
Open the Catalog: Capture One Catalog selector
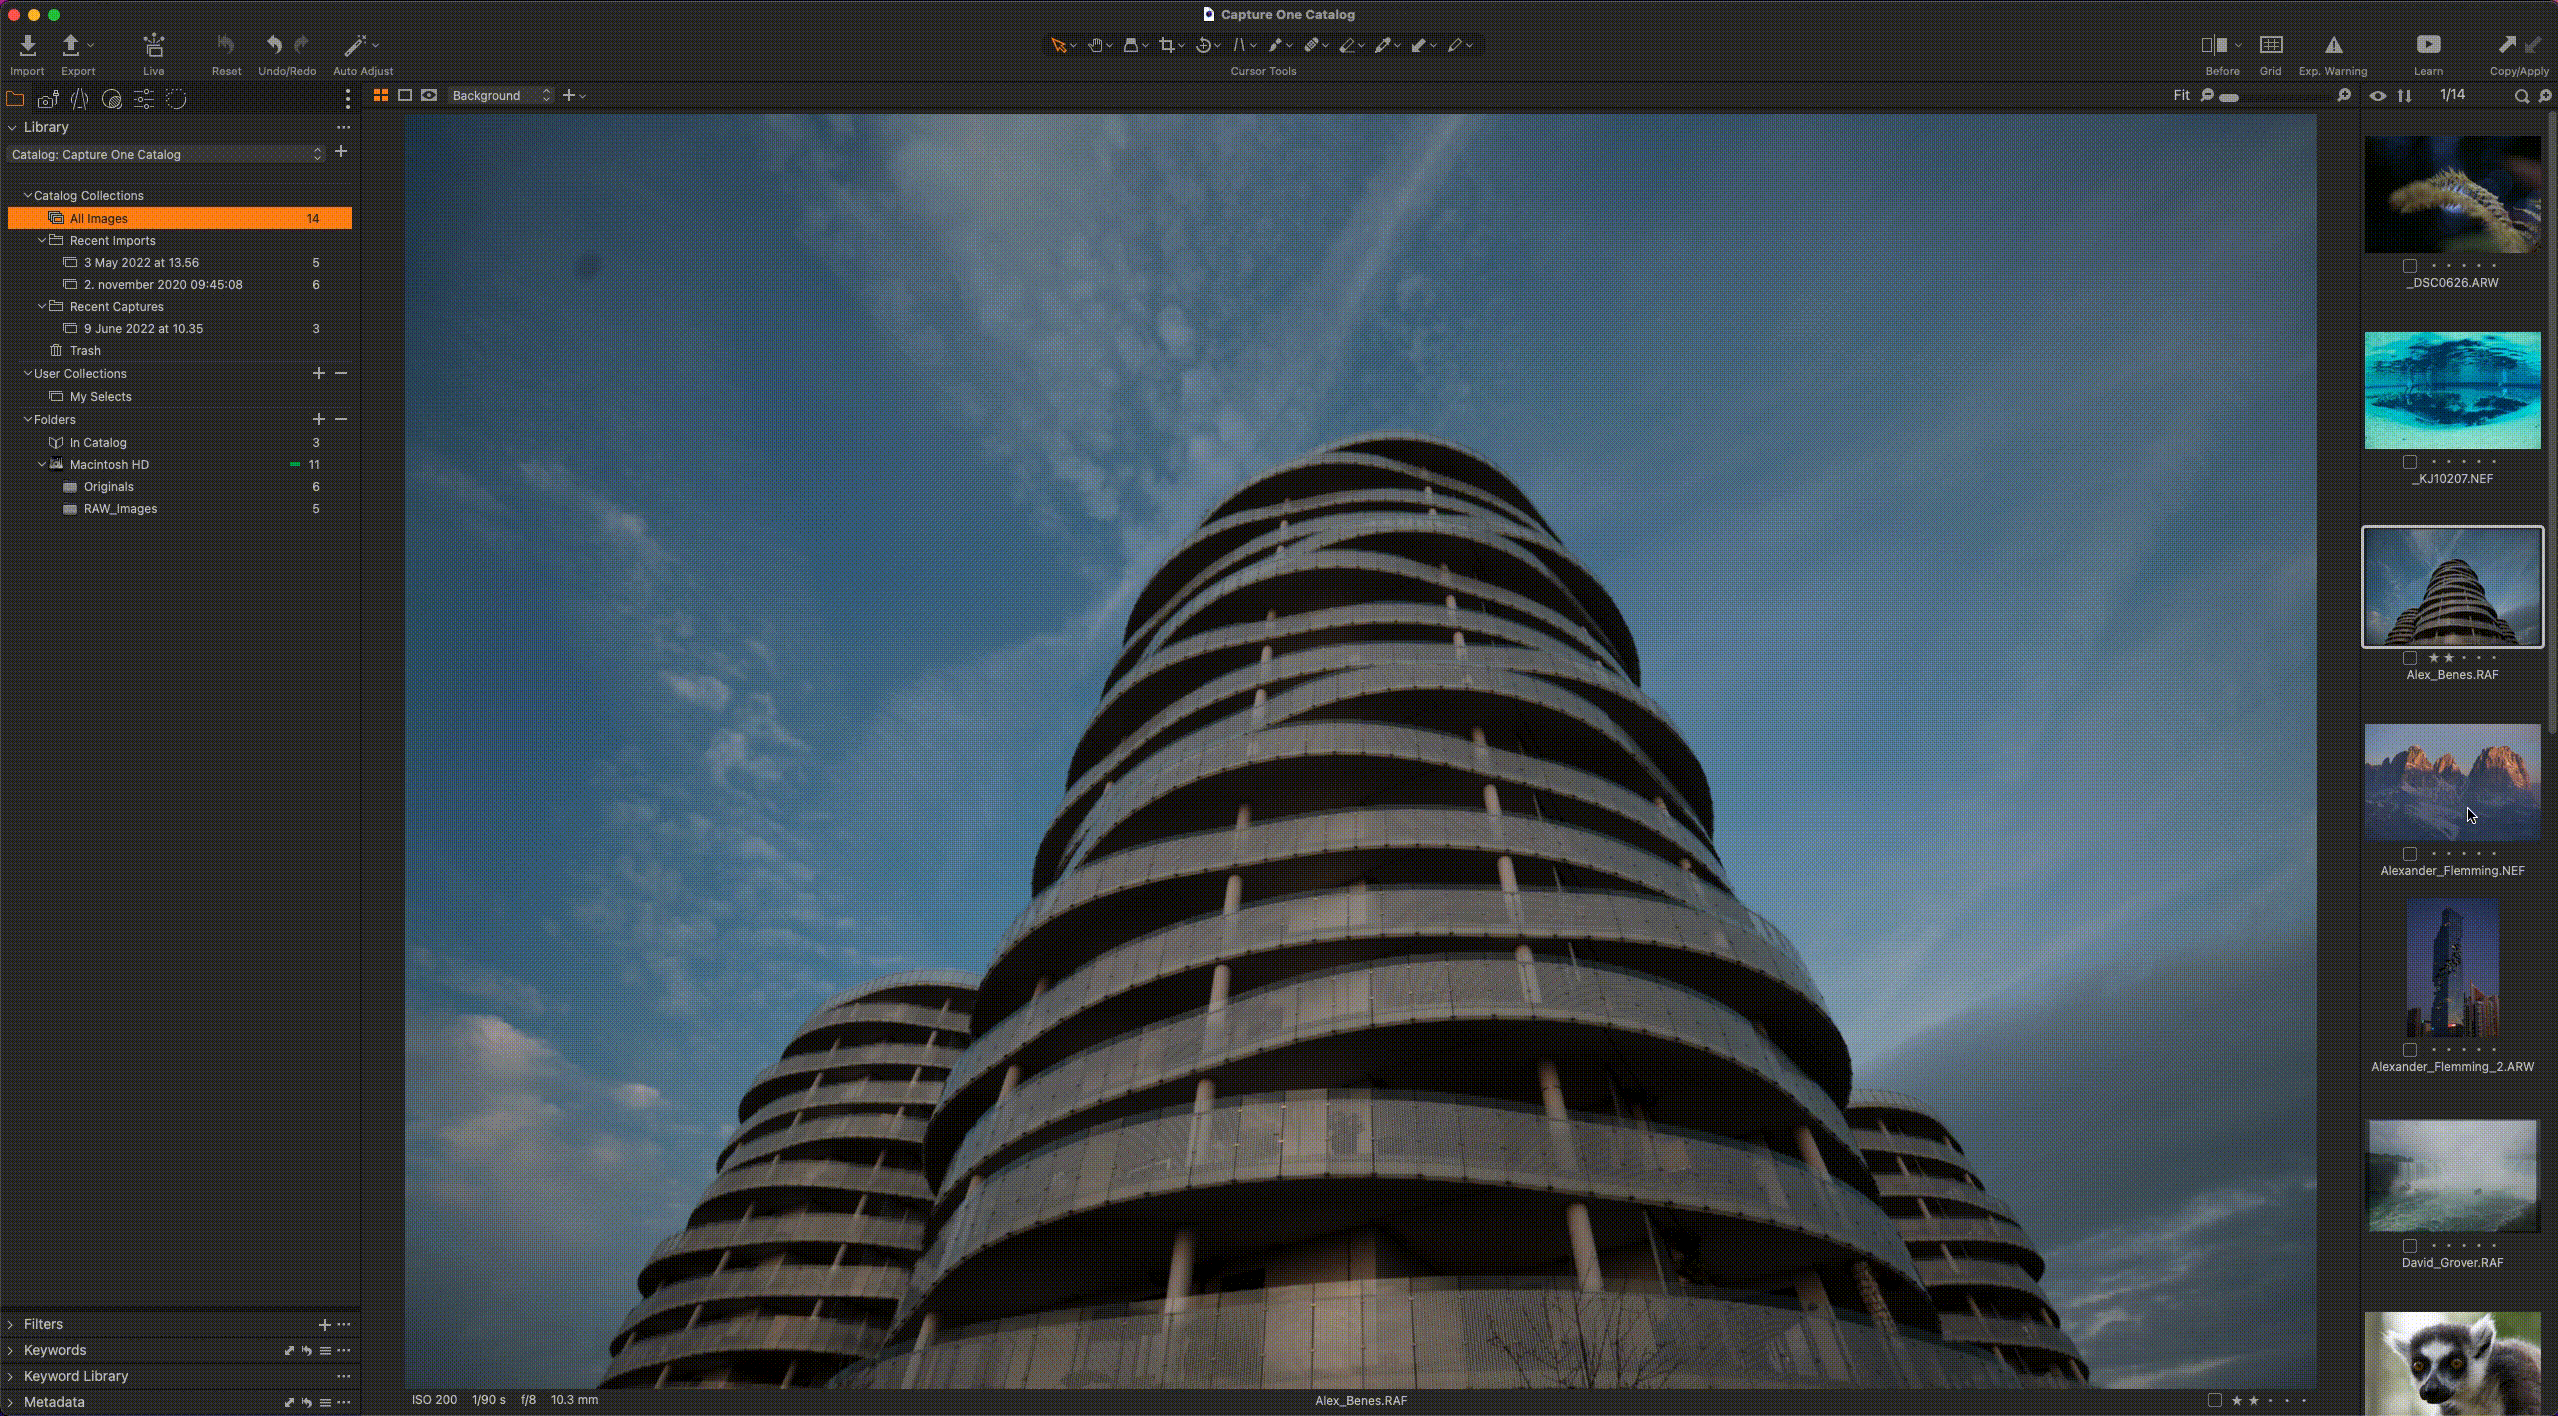pos(166,154)
